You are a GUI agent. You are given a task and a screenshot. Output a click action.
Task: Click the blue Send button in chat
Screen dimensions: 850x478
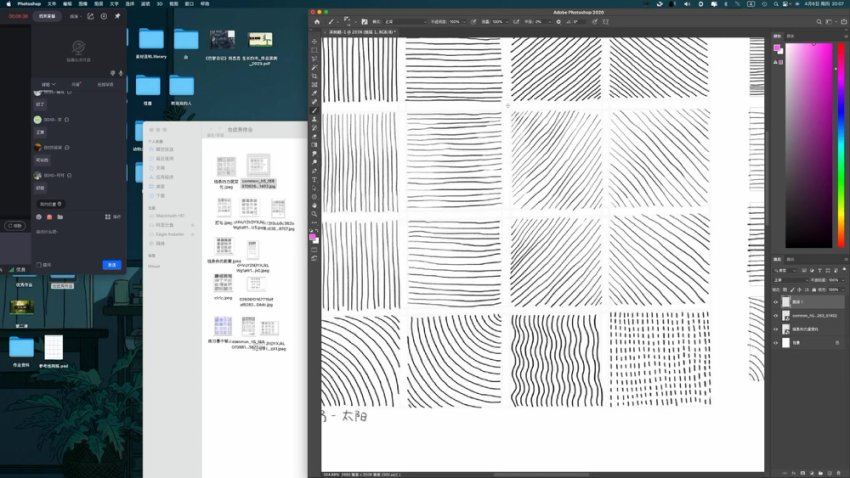pos(112,264)
